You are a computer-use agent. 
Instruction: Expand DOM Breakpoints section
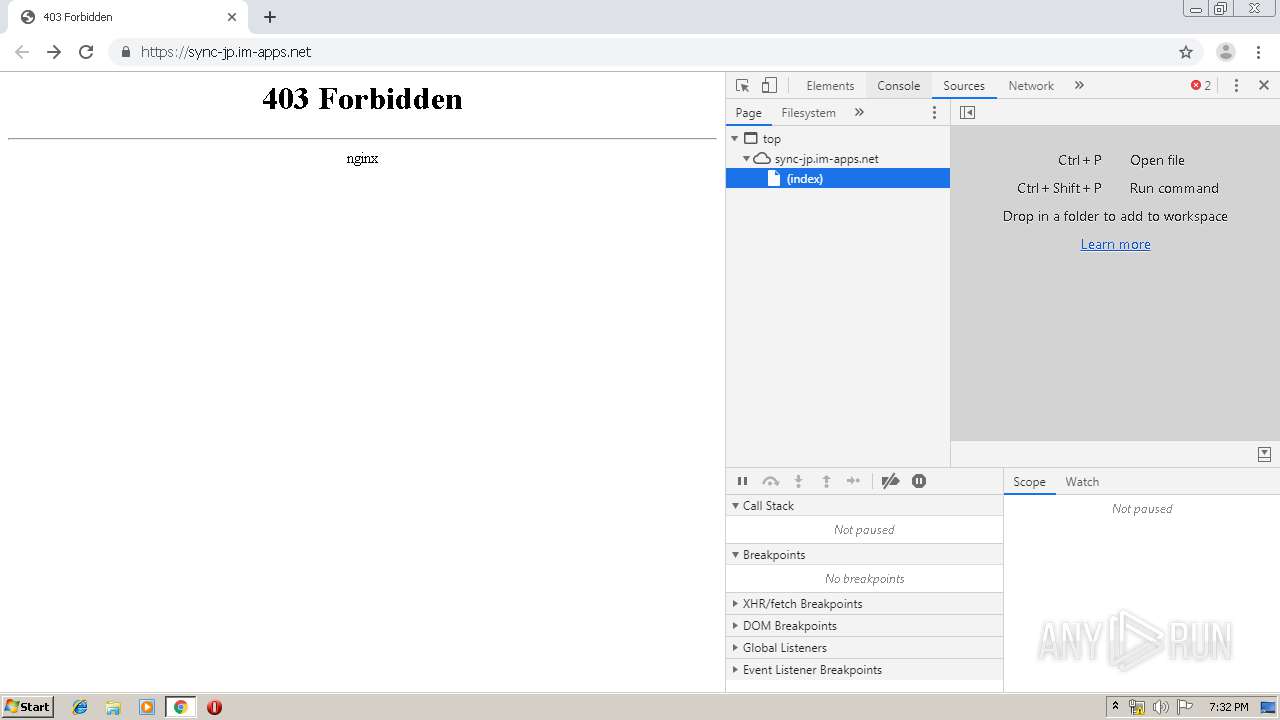click(x=864, y=626)
